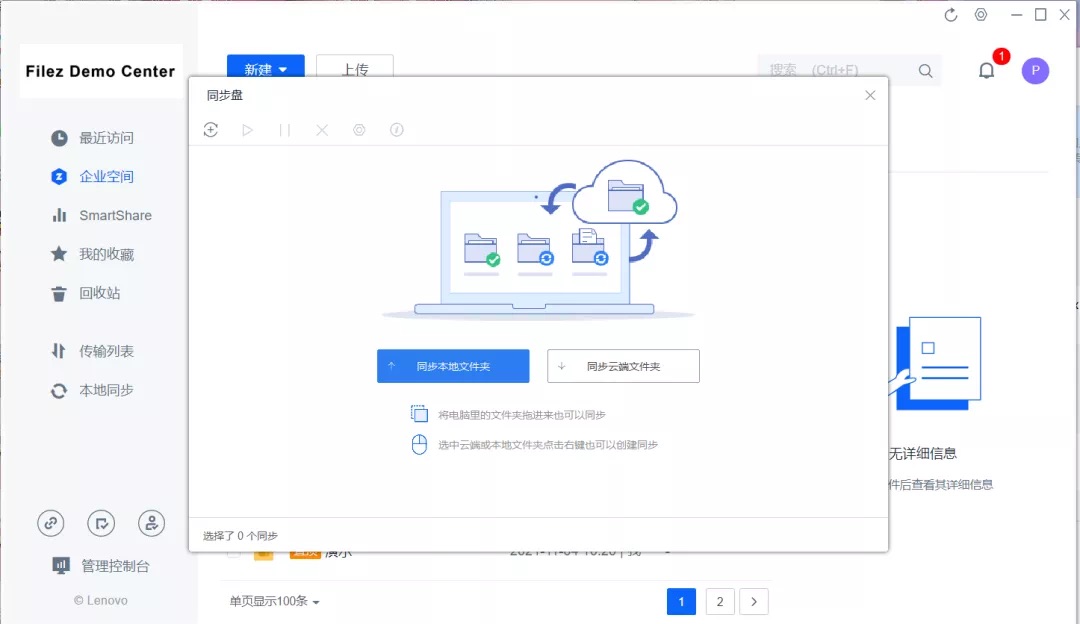Click the magnifier search icon
The height and width of the screenshot is (624, 1080).
[926, 71]
